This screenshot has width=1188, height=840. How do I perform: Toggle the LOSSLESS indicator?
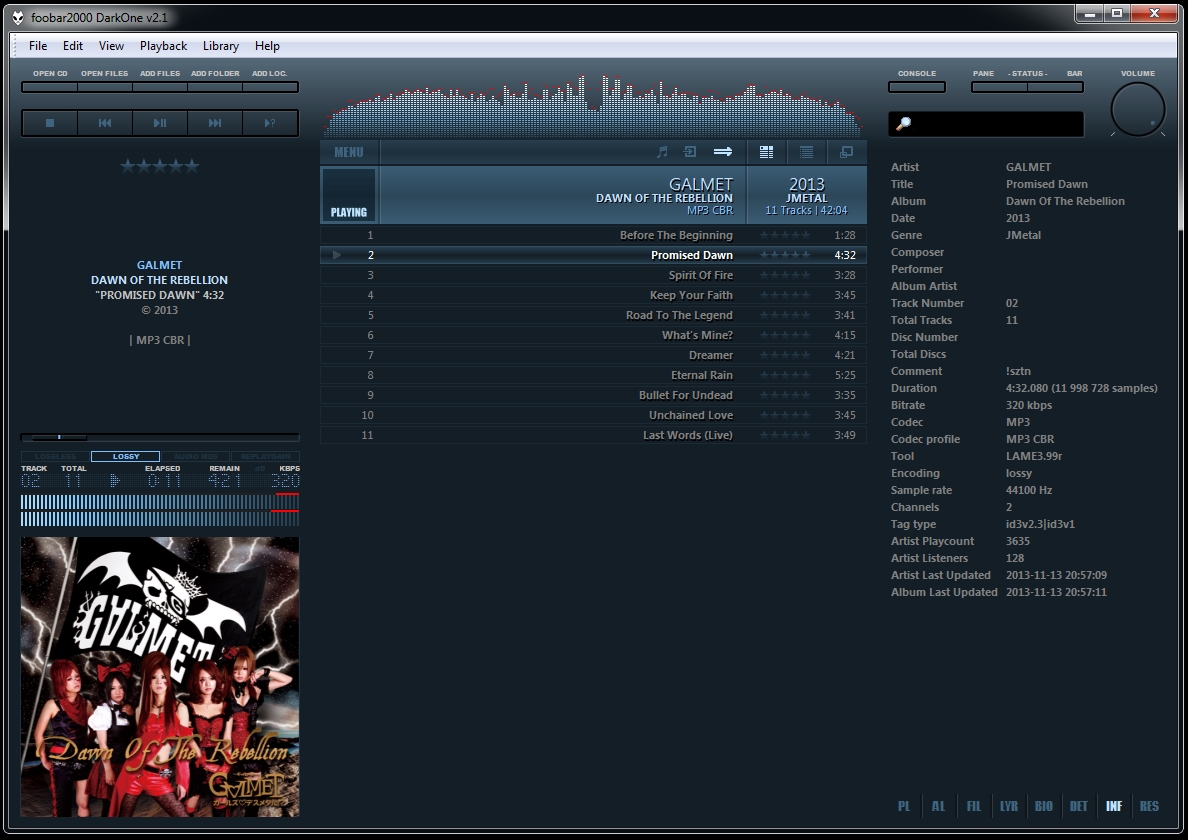coord(55,456)
